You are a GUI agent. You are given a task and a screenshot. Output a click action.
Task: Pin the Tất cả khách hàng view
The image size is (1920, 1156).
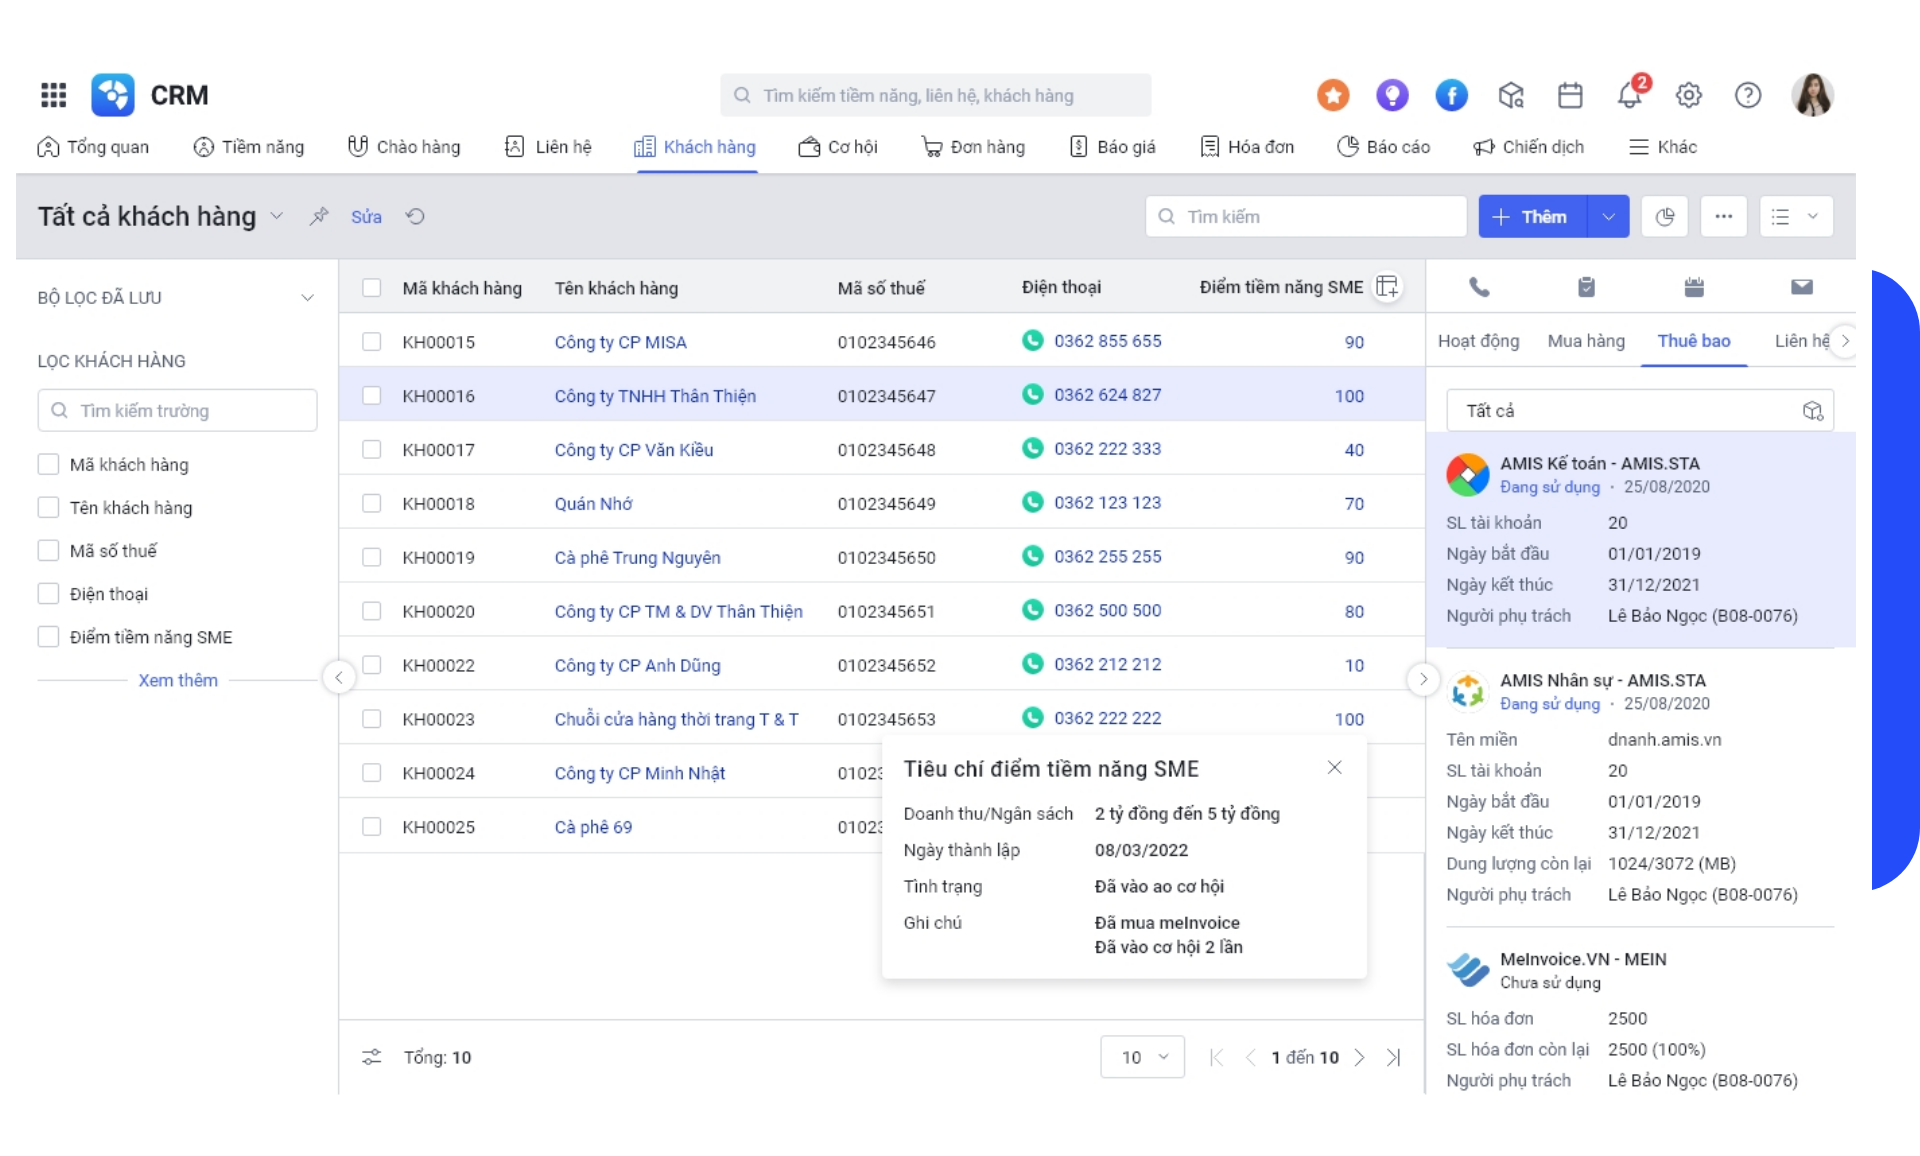click(319, 216)
